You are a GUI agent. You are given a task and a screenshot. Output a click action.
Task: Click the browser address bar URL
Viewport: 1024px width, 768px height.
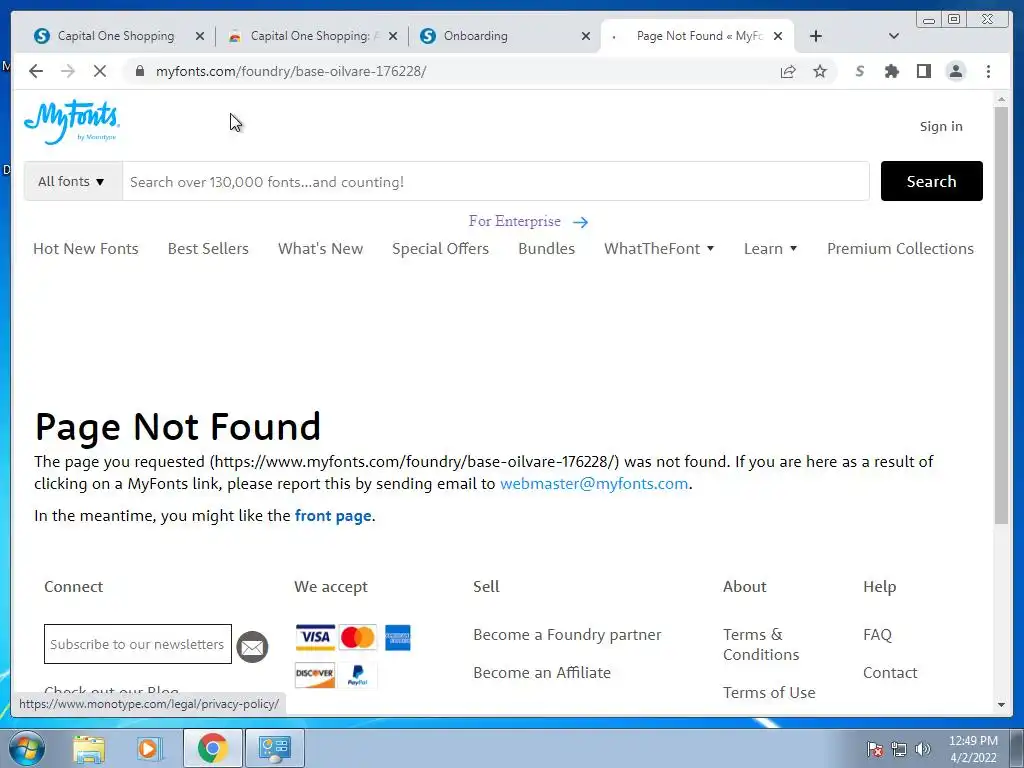coord(291,71)
